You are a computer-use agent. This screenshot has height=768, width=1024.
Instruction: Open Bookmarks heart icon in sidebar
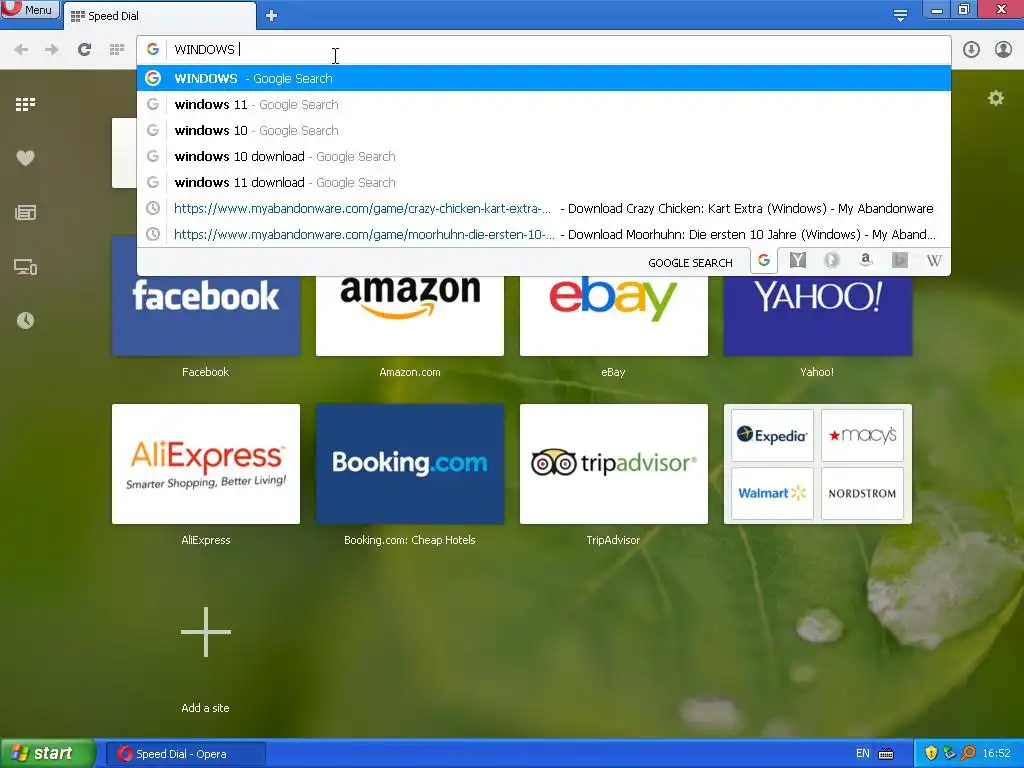click(25, 158)
